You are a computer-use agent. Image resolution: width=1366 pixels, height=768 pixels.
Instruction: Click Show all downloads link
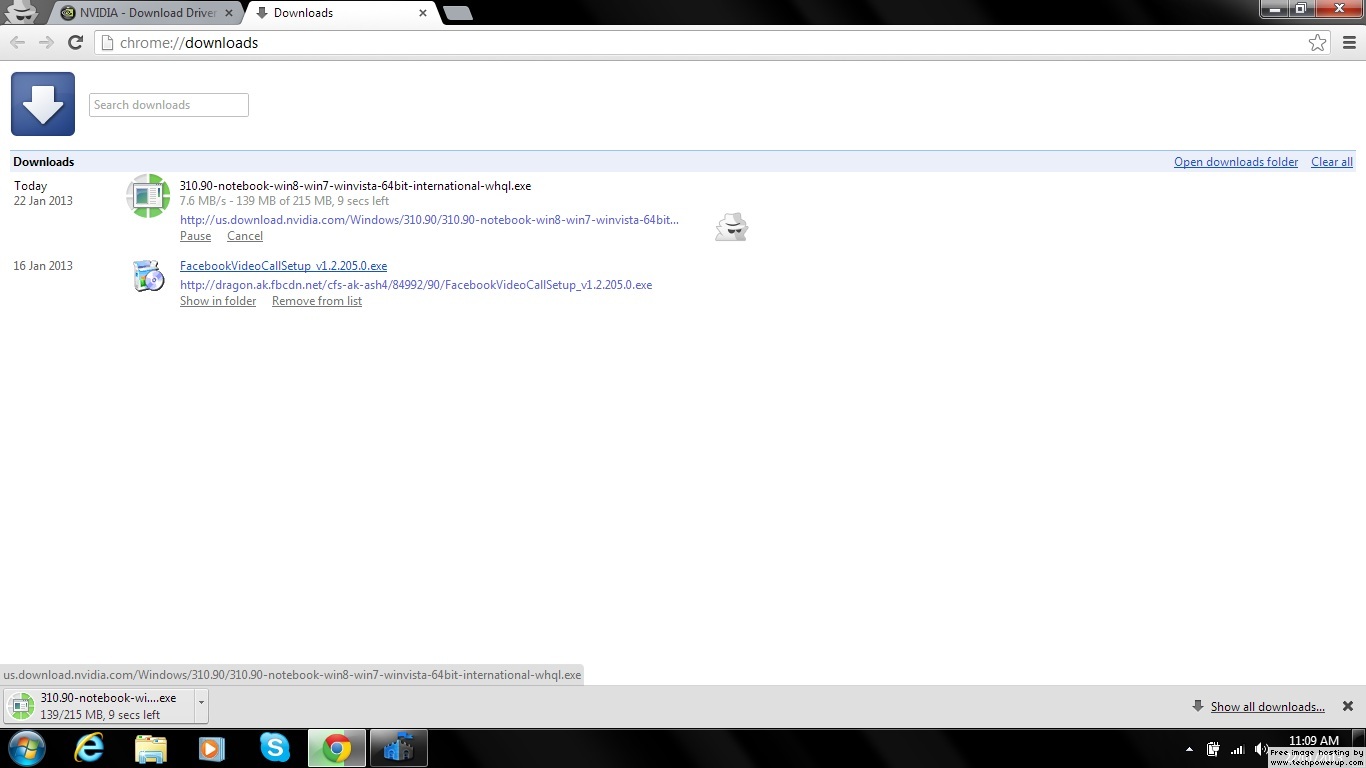1267,707
